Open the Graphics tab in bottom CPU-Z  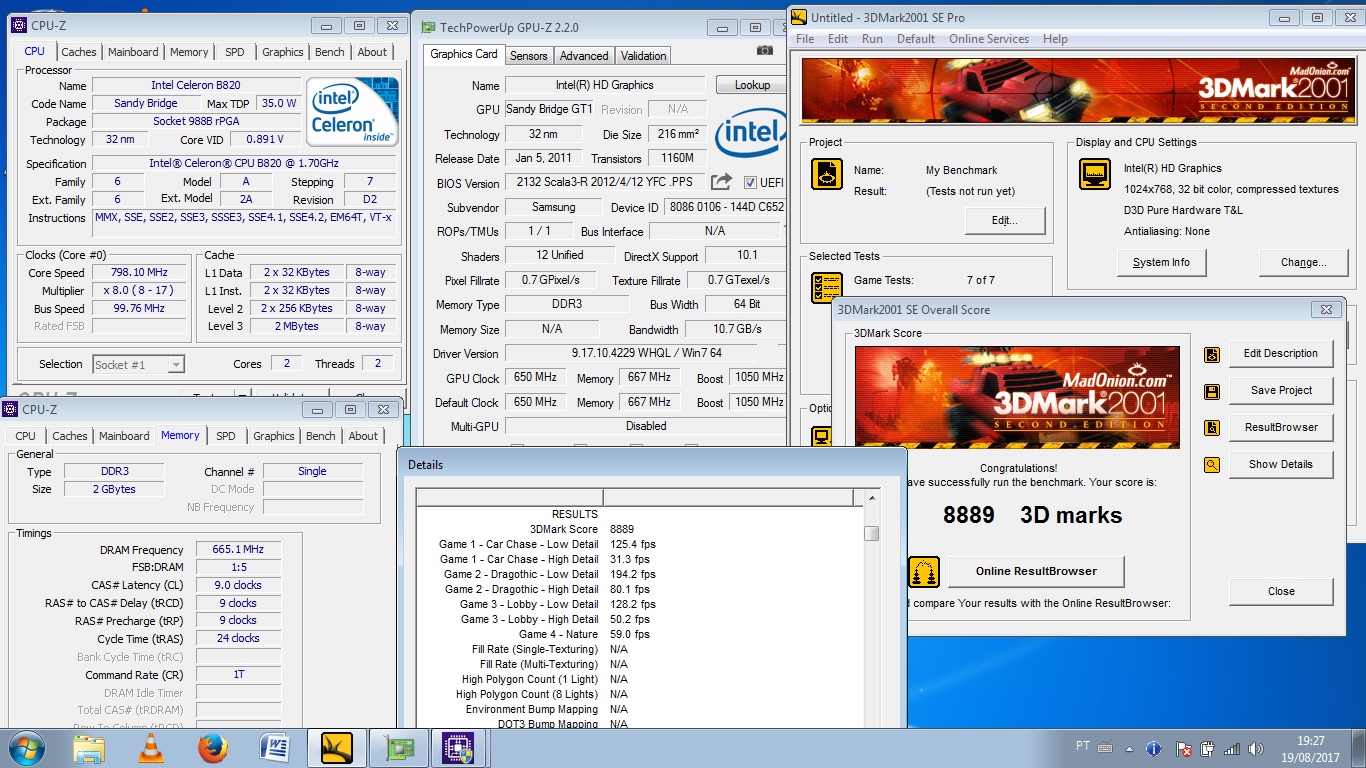pyautogui.click(x=274, y=436)
